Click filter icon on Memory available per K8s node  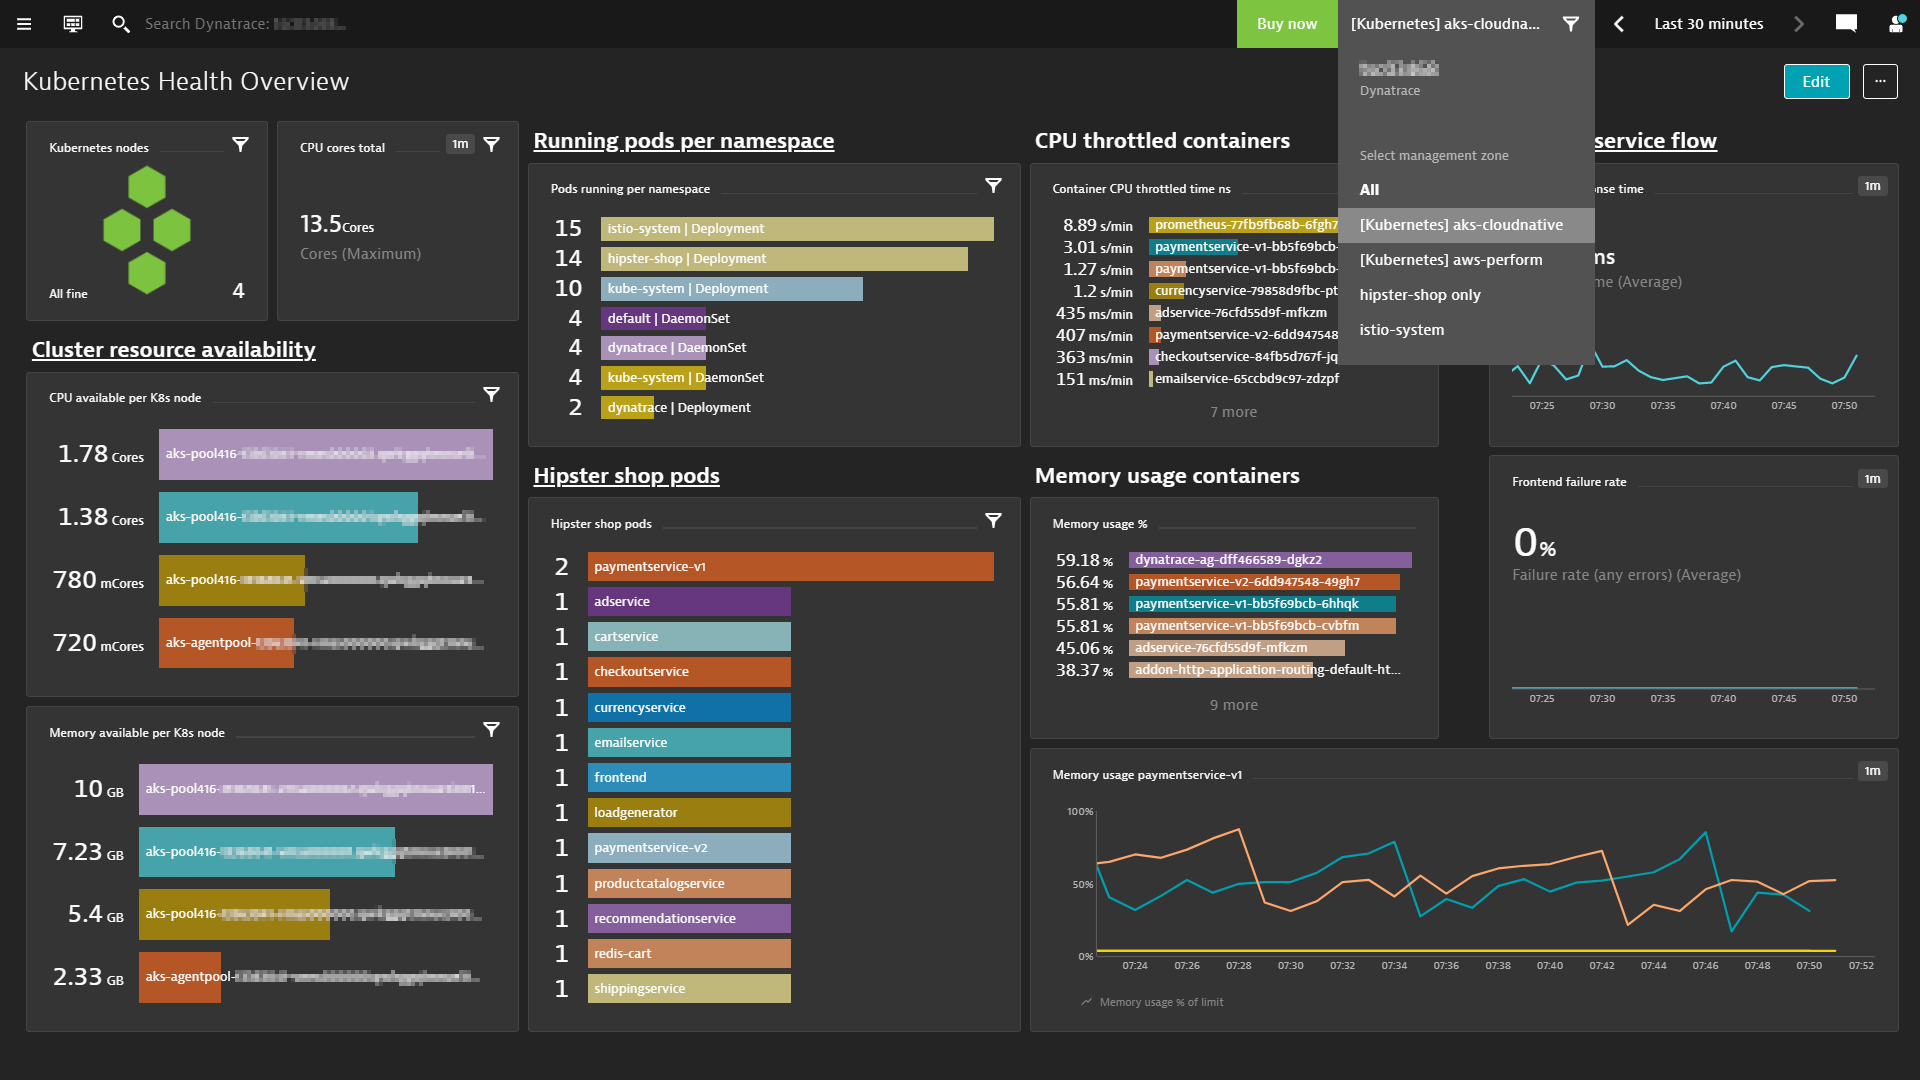pyautogui.click(x=491, y=730)
